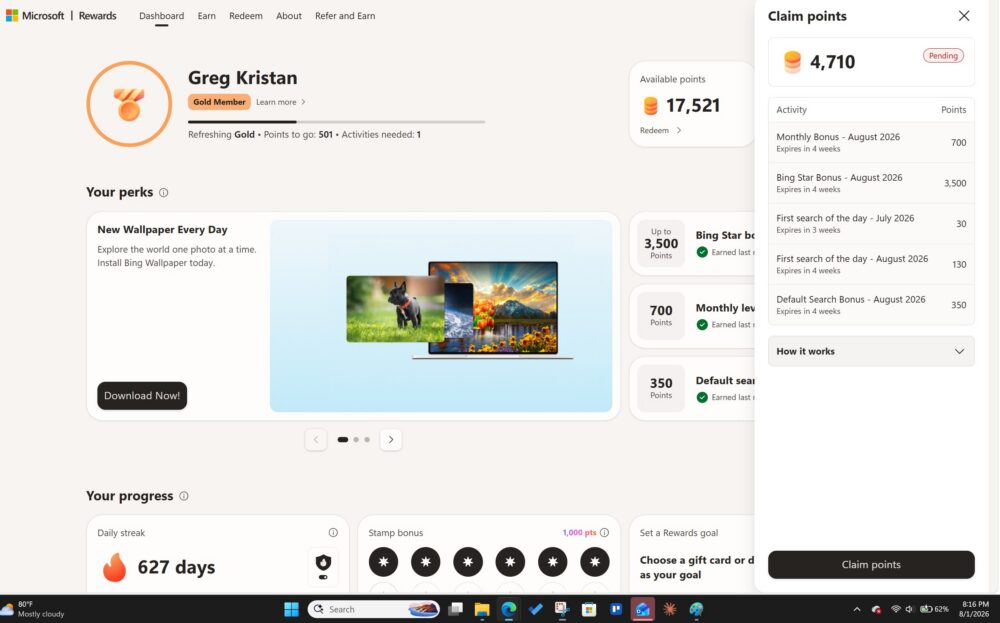Image resolution: width=1000 pixels, height=623 pixels.
Task: Click the pending points coin icon
Action: click(x=792, y=62)
